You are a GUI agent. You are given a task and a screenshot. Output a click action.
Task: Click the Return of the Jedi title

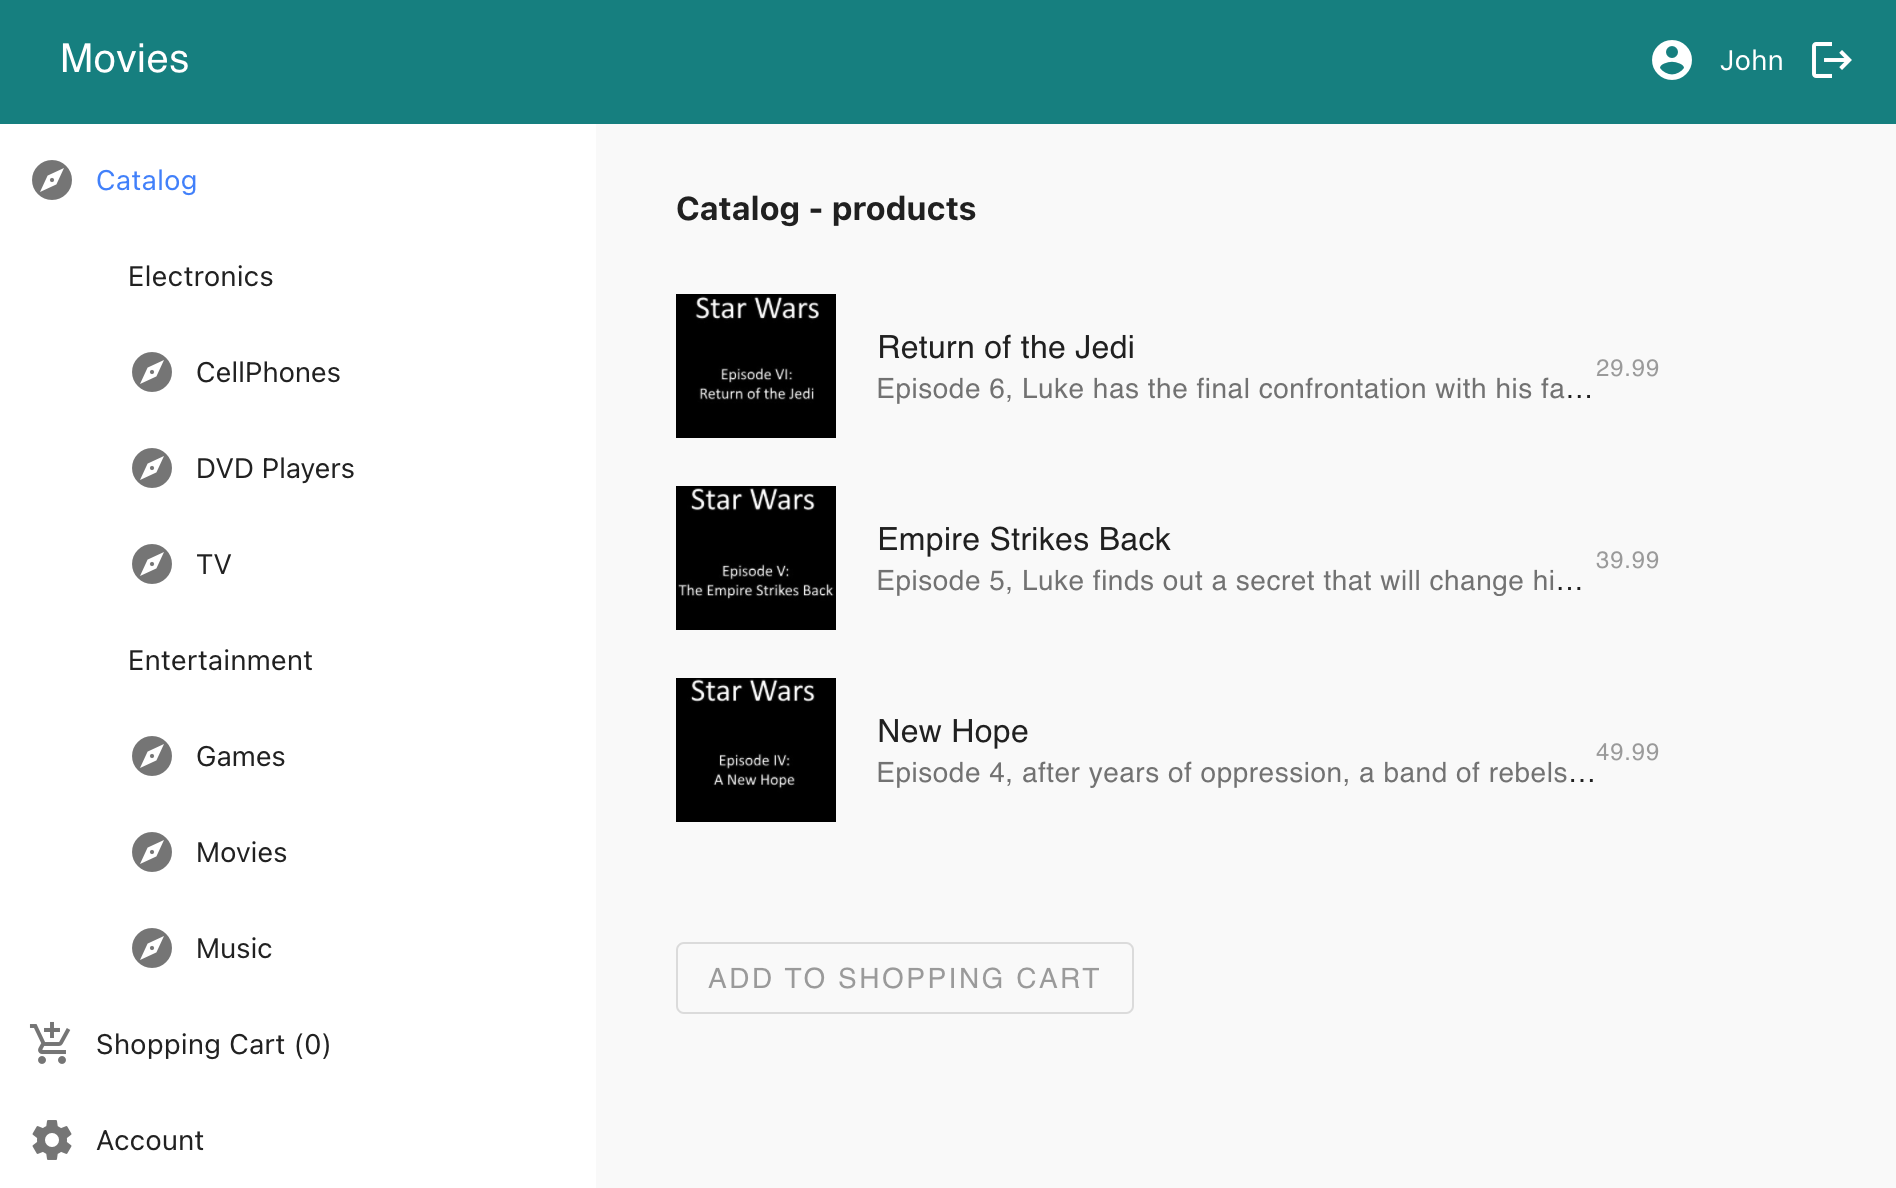[1006, 347]
